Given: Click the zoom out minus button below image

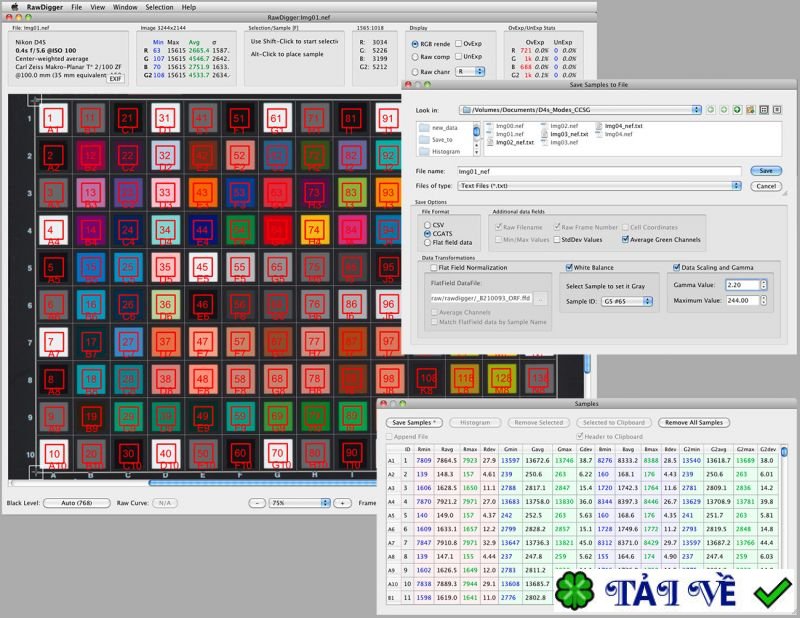Looking at the screenshot, I should tap(257, 504).
